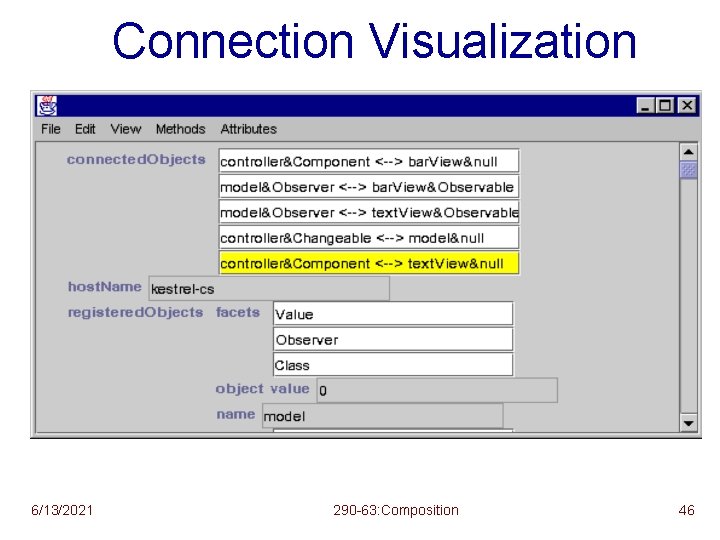Open the Methods menu

180,129
